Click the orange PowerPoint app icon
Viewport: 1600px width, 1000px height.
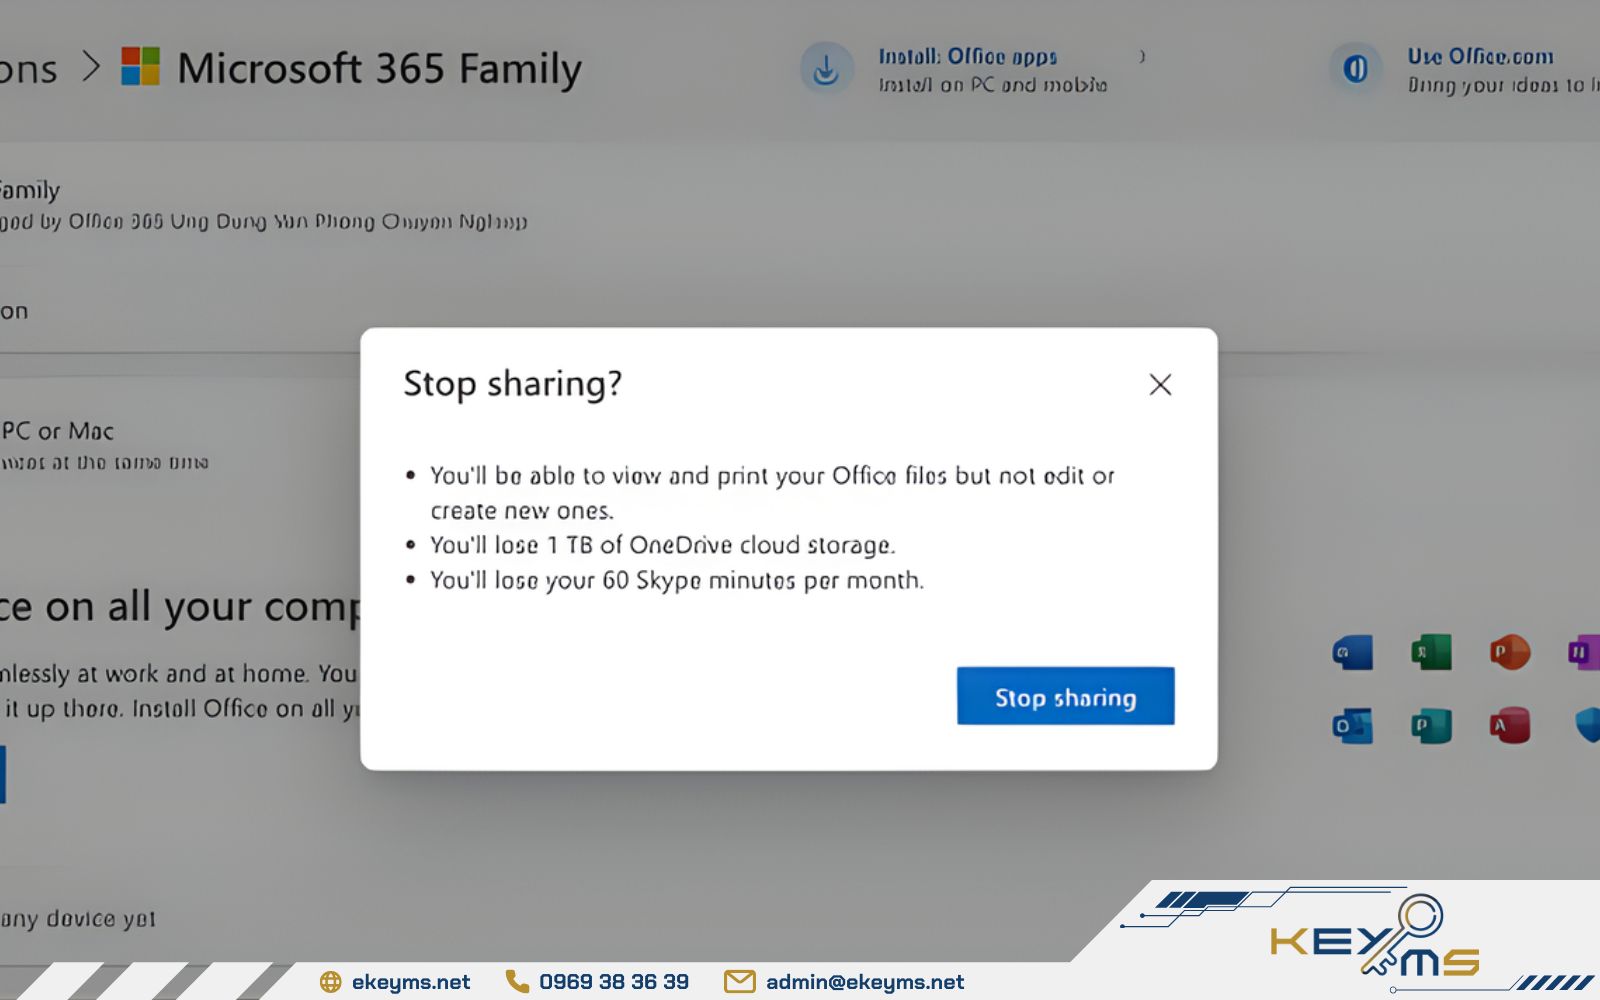coord(1509,653)
